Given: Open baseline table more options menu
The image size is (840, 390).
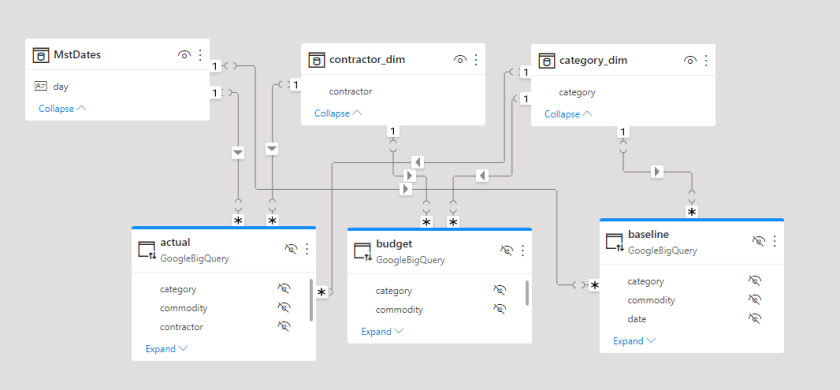Looking at the screenshot, I should point(774,241).
